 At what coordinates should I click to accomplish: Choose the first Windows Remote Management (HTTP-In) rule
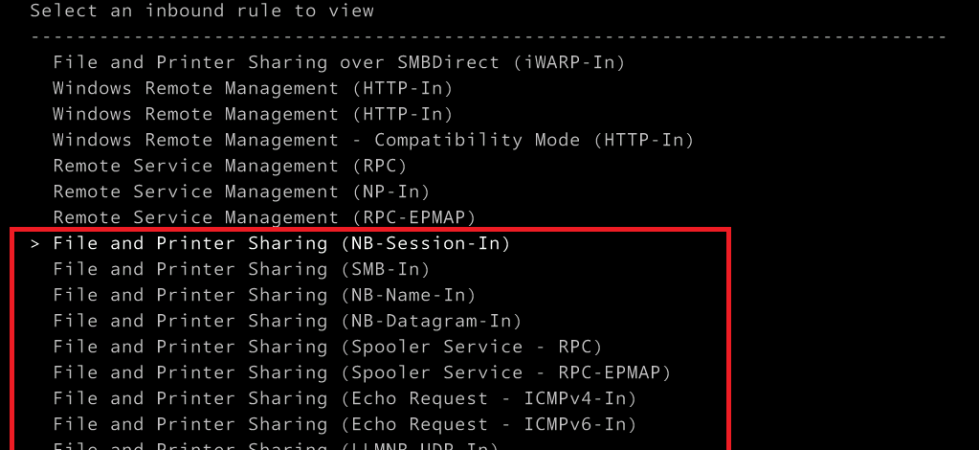(252, 88)
